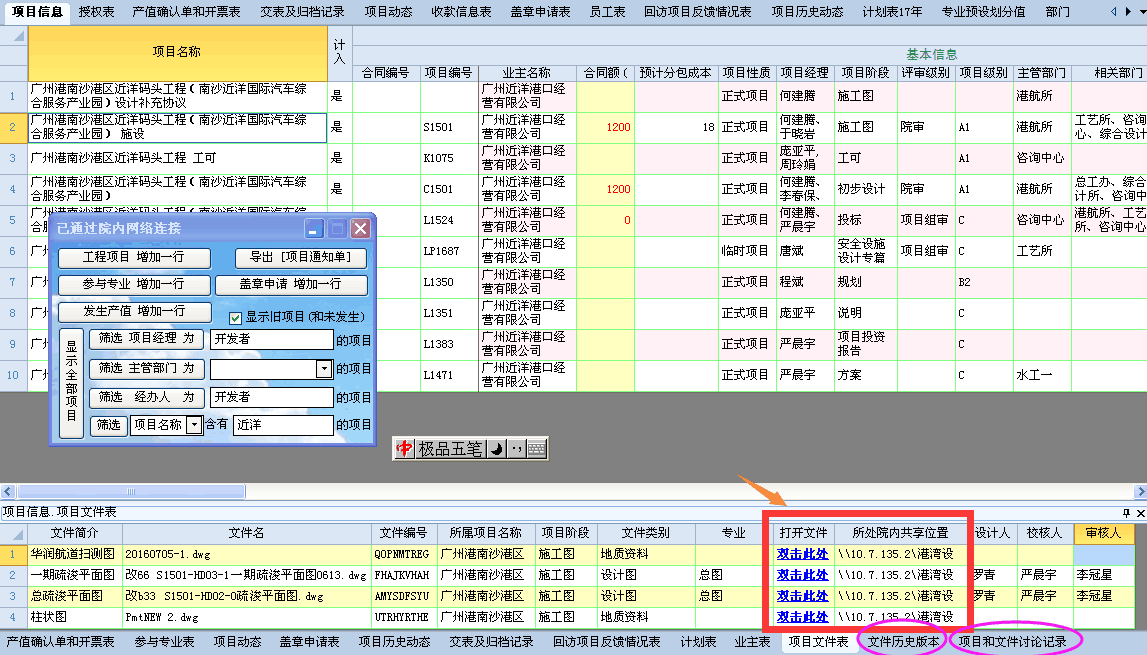Click 筛选 经办人 为 button
Viewport: 1147px width, 655px height.
click(x=146, y=397)
